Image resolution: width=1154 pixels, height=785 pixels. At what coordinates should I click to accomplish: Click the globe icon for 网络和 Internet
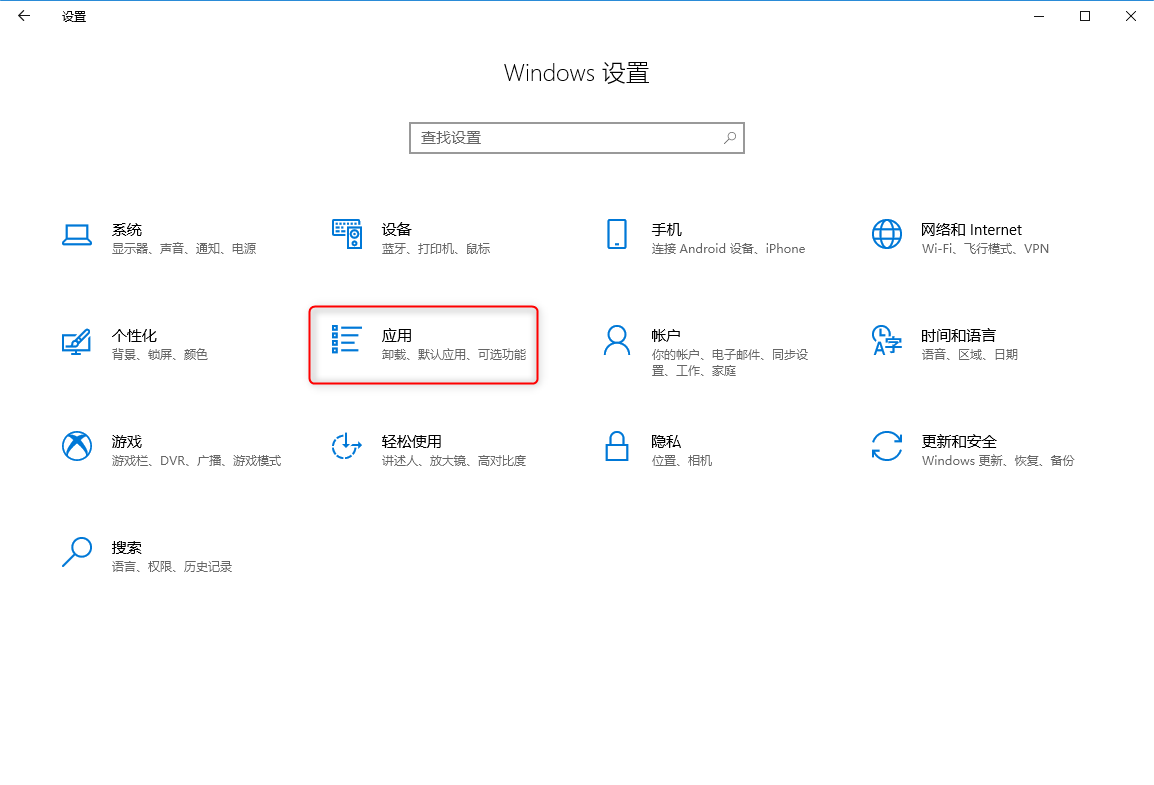887,234
